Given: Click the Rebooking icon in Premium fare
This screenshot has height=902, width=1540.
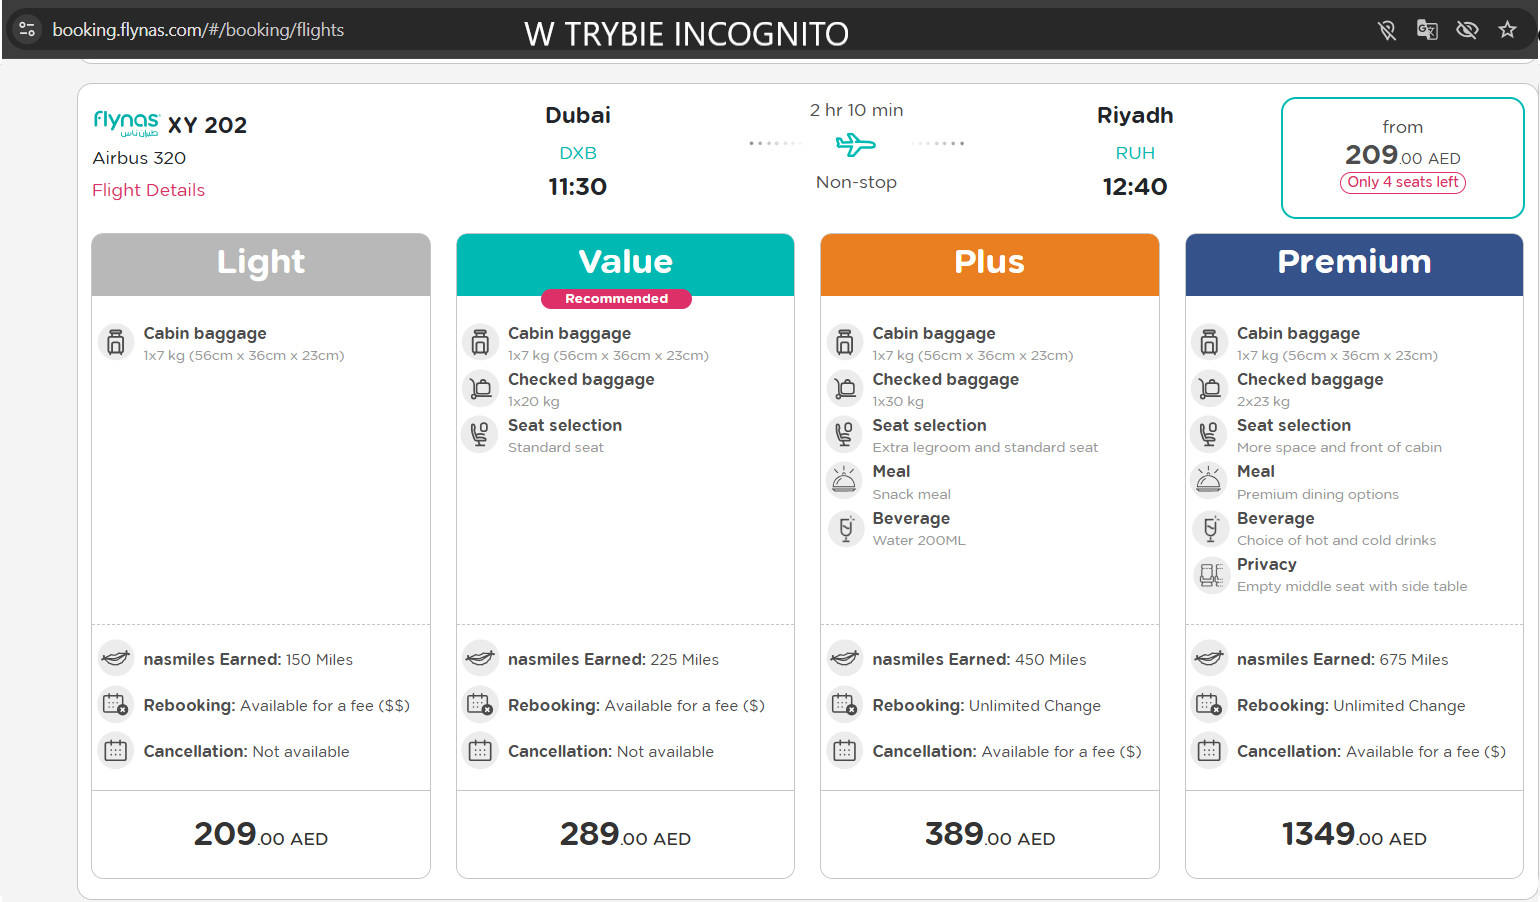Looking at the screenshot, I should tap(1209, 704).
